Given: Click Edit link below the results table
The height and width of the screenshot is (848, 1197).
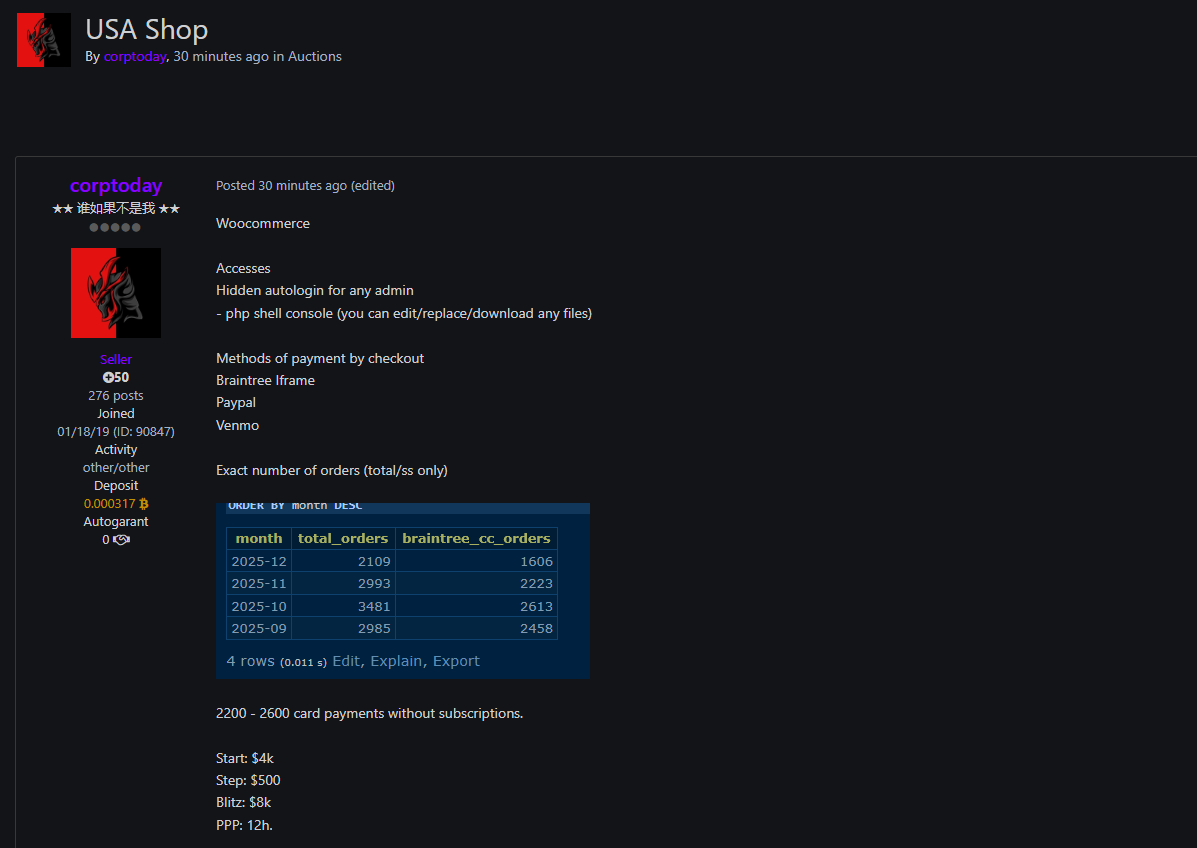Looking at the screenshot, I should [x=346, y=661].
